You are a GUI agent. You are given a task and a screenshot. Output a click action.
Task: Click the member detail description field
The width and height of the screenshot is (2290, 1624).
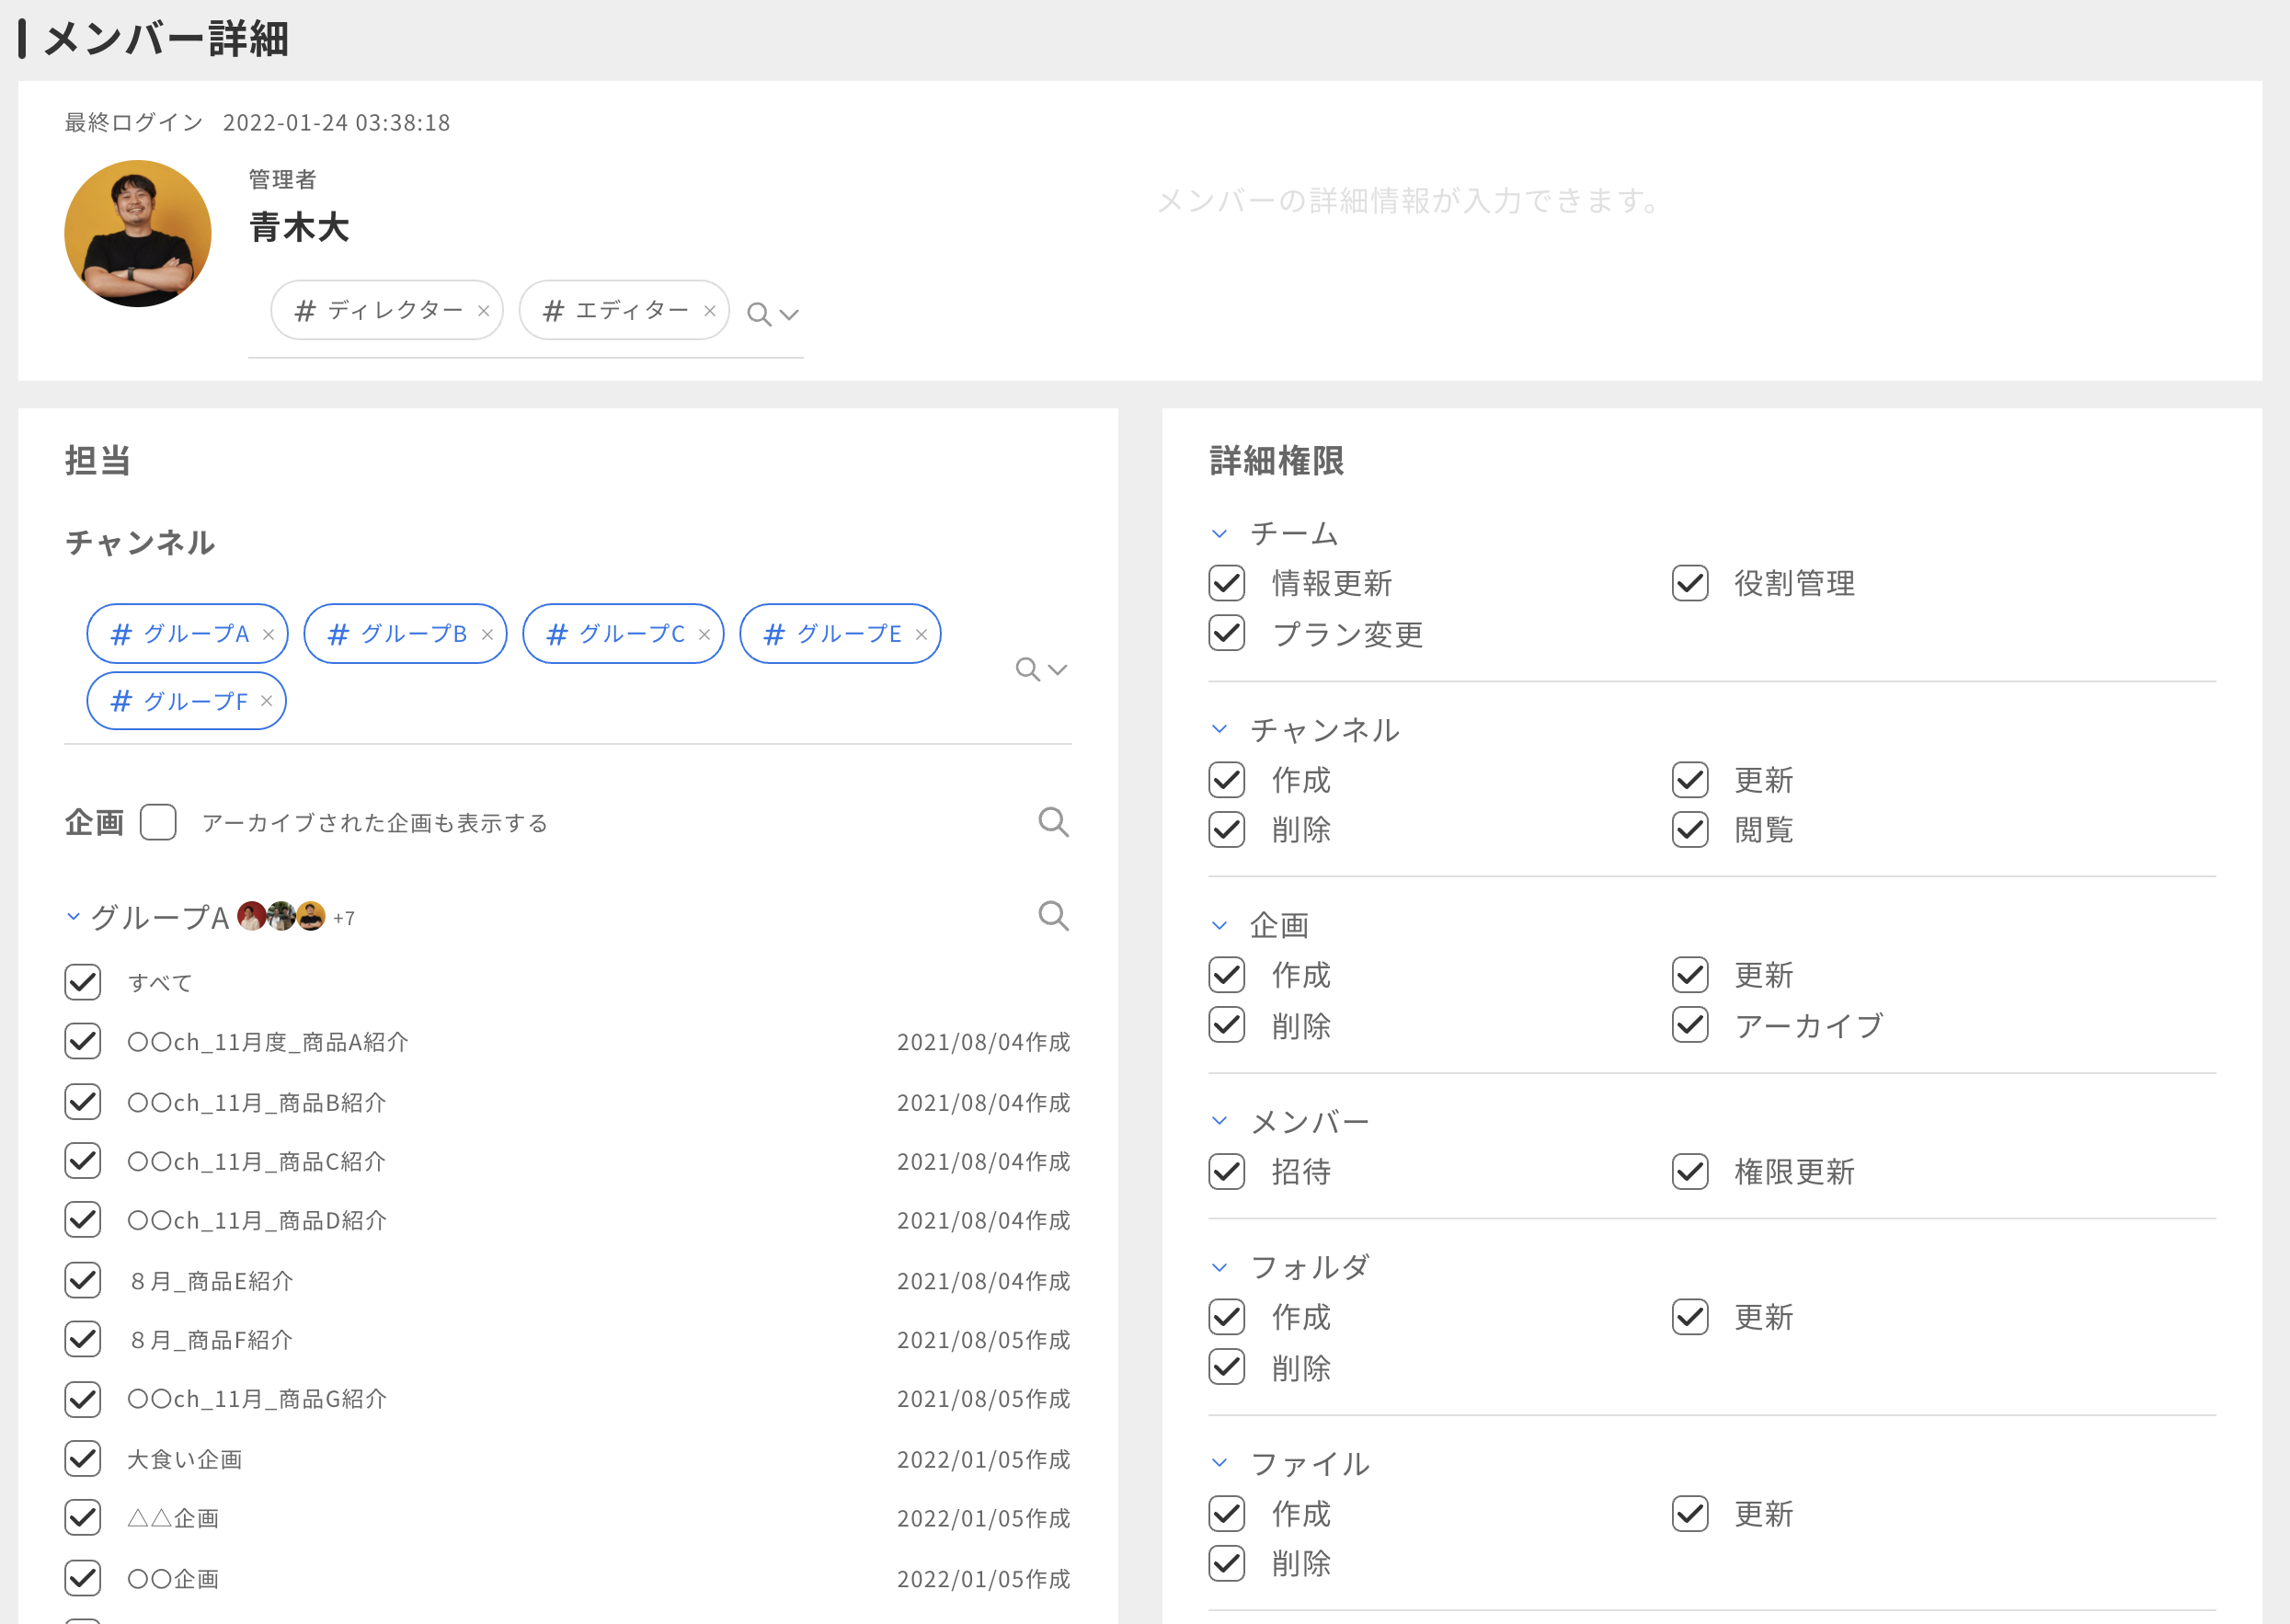tap(1410, 201)
